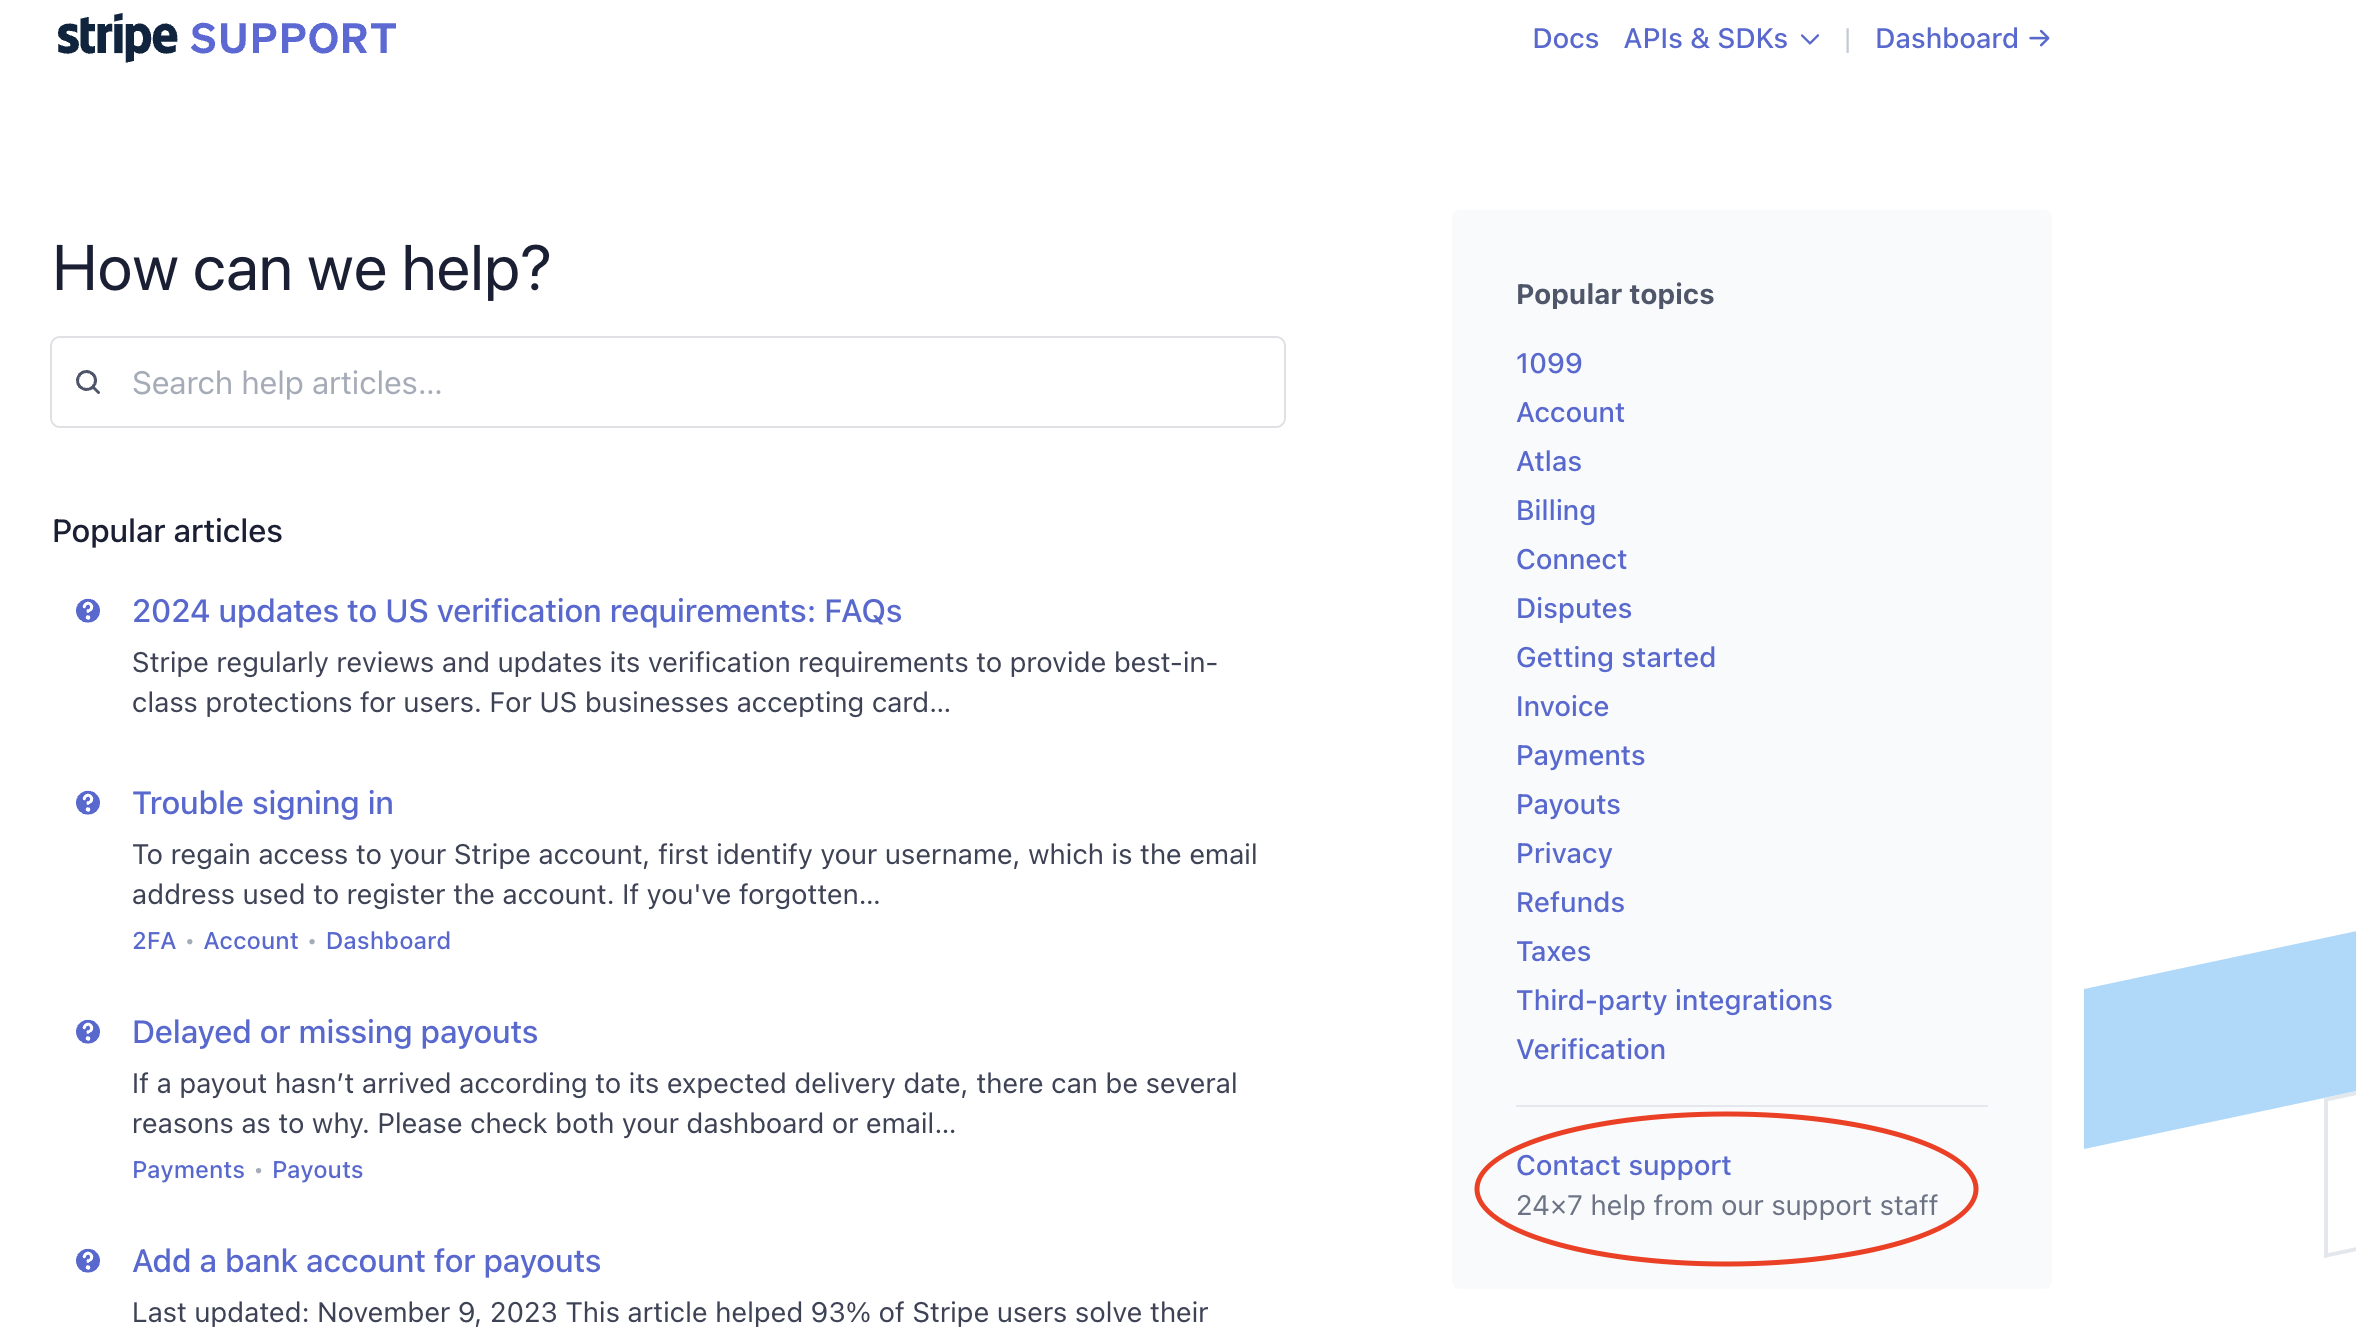
Task: Open the Disputes popular topic
Action: tap(1574, 608)
